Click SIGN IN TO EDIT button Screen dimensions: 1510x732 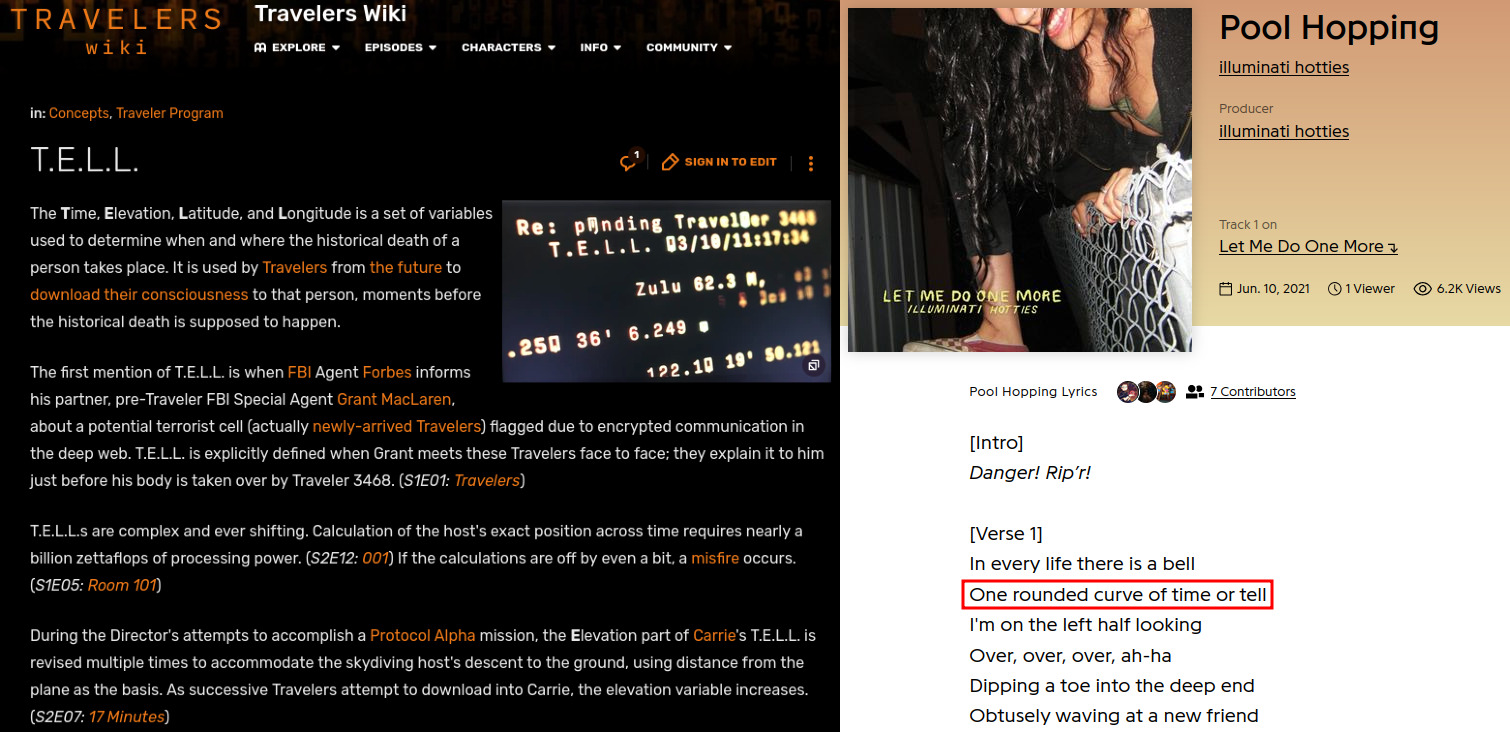click(719, 162)
